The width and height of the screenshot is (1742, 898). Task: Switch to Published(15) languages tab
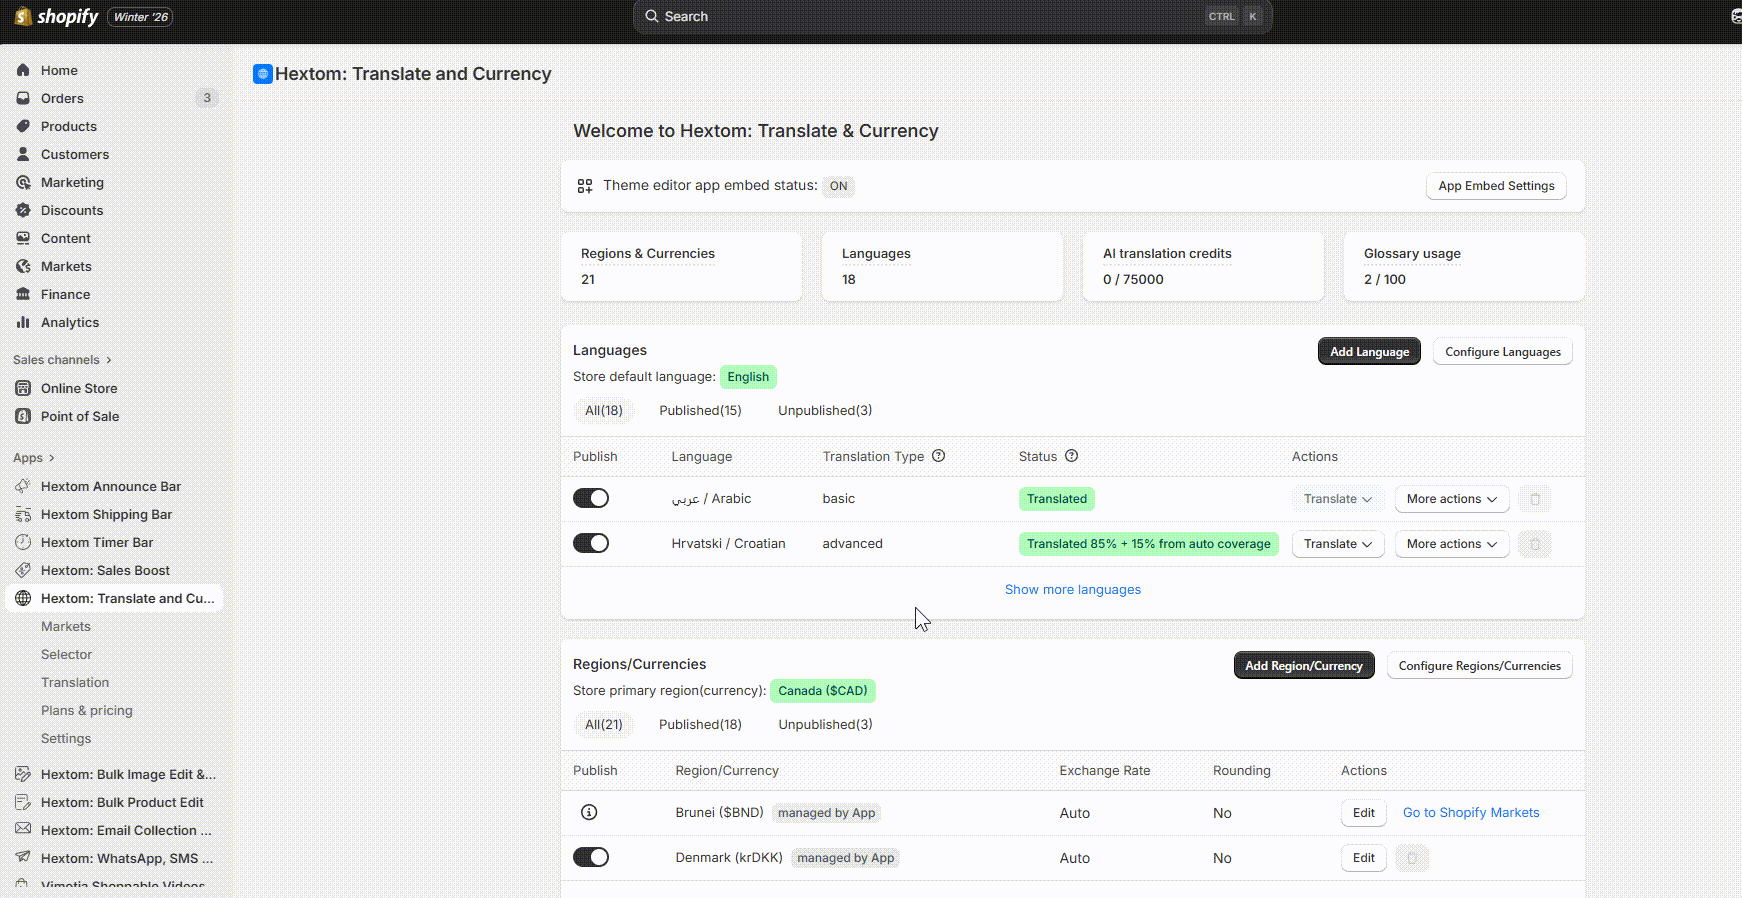(700, 410)
